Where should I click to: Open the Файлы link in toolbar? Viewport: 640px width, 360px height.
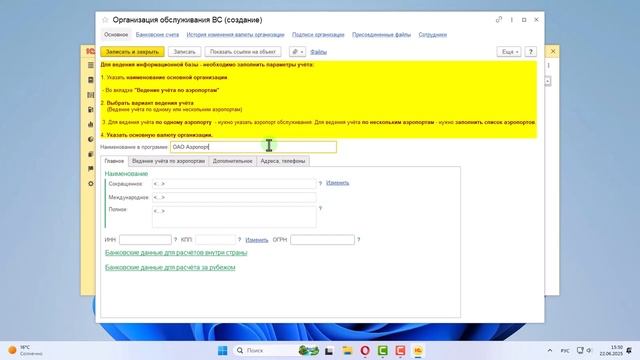click(x=318, y=52)
